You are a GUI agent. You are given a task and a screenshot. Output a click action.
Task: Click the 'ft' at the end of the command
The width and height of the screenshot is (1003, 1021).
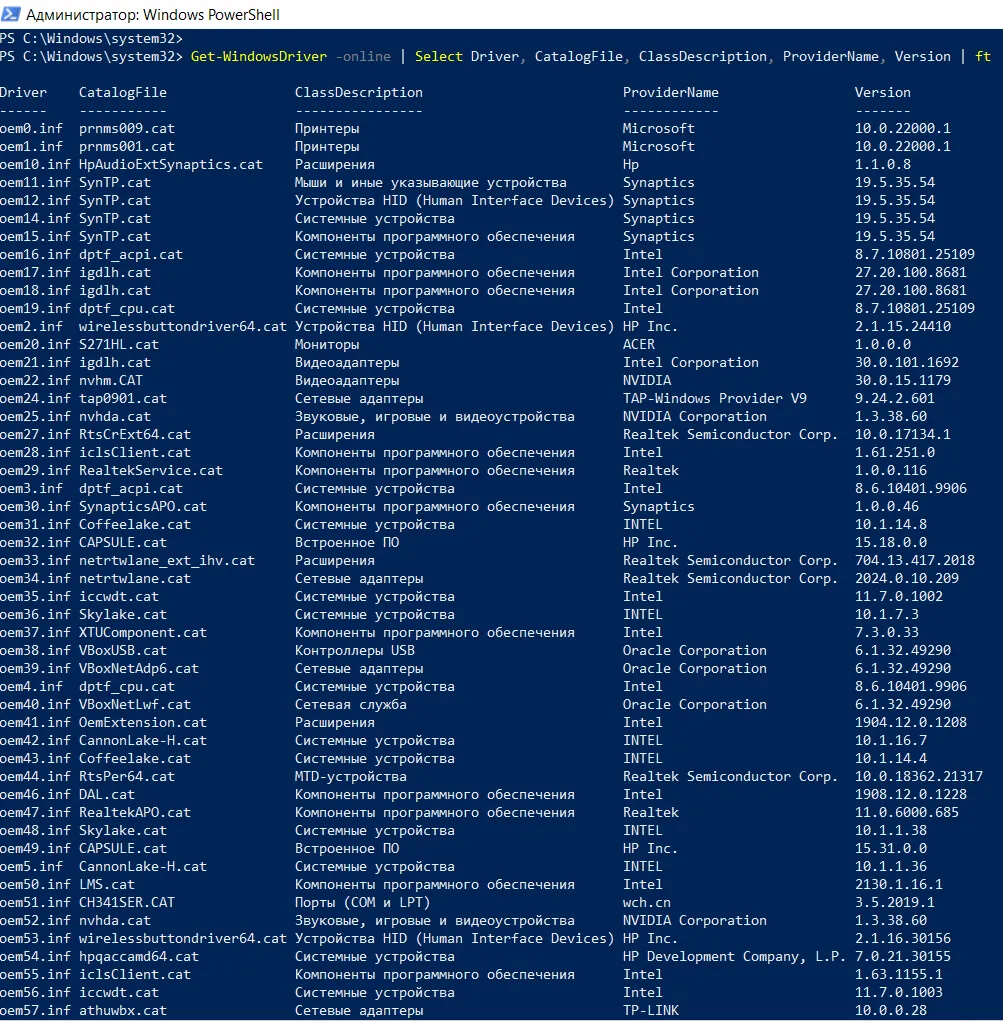(982, 57)
